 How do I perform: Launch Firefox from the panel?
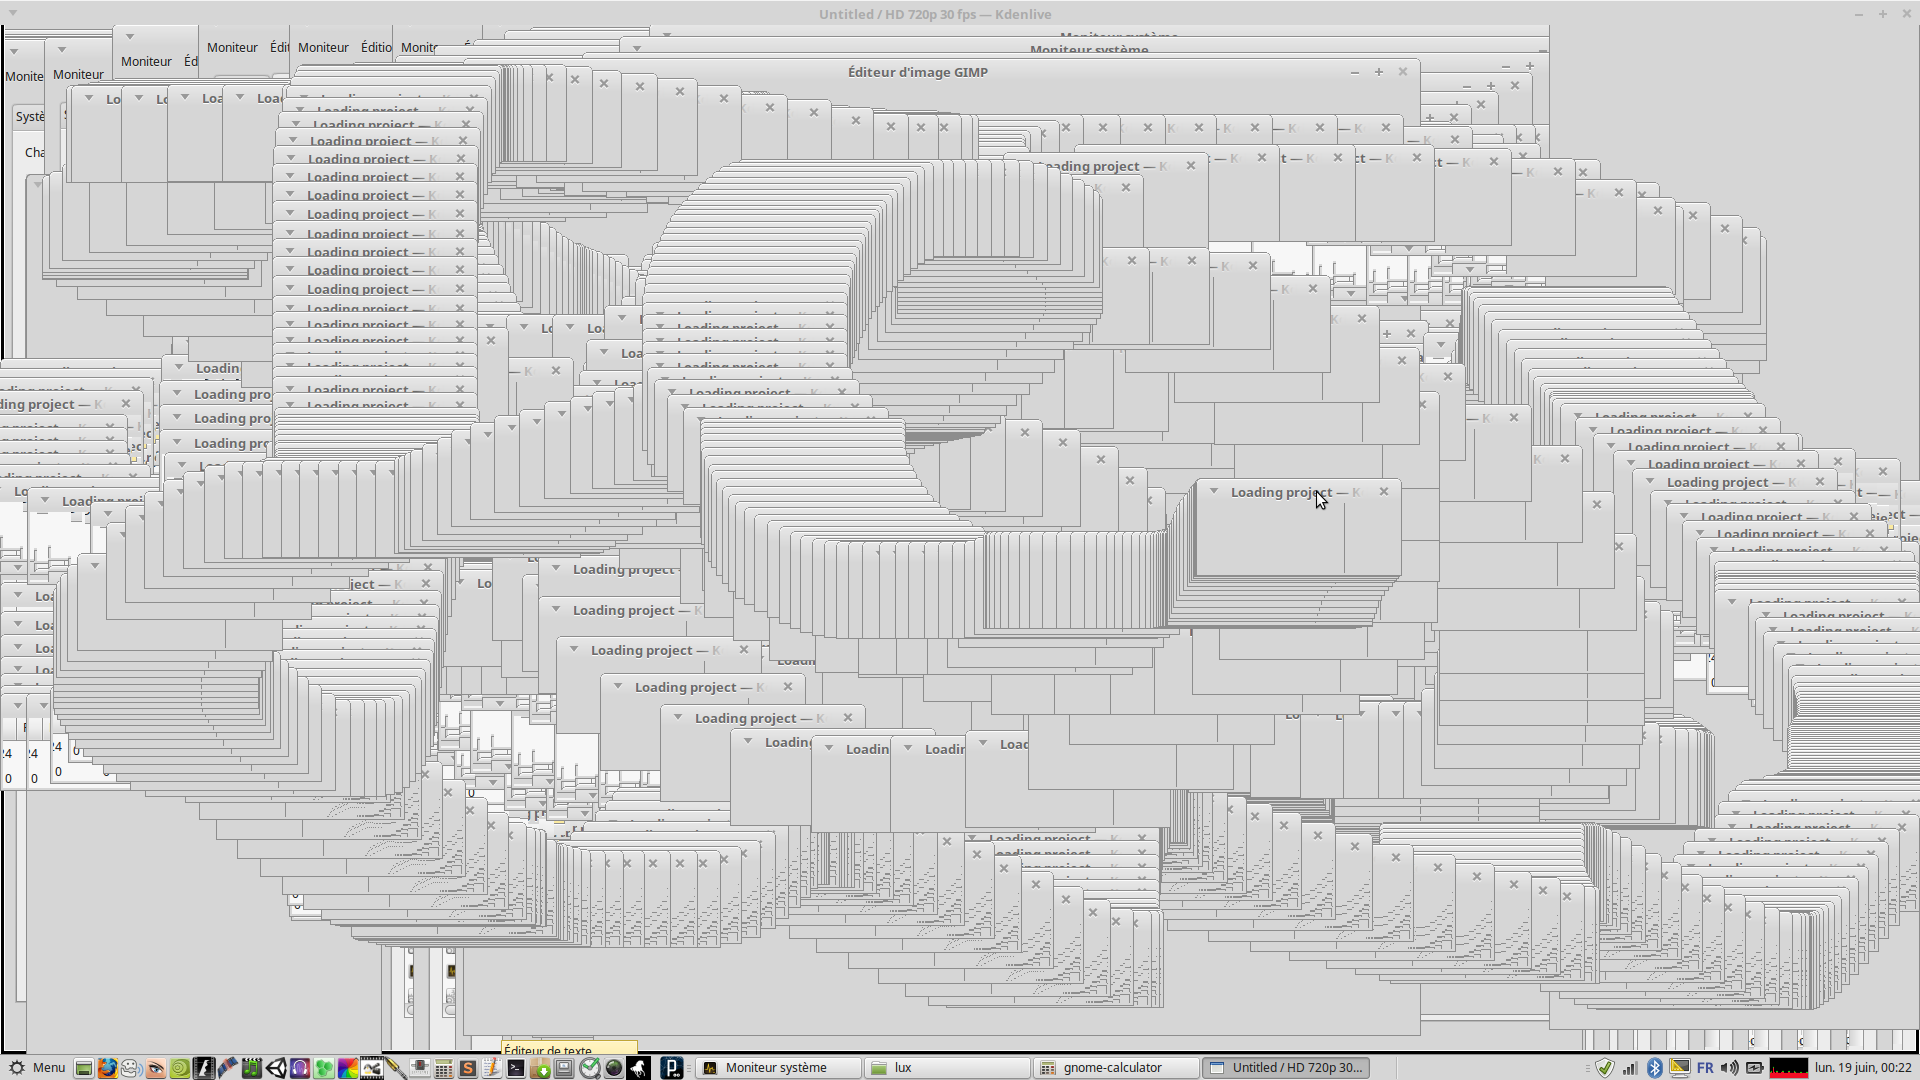click(x=107, y=1068)
